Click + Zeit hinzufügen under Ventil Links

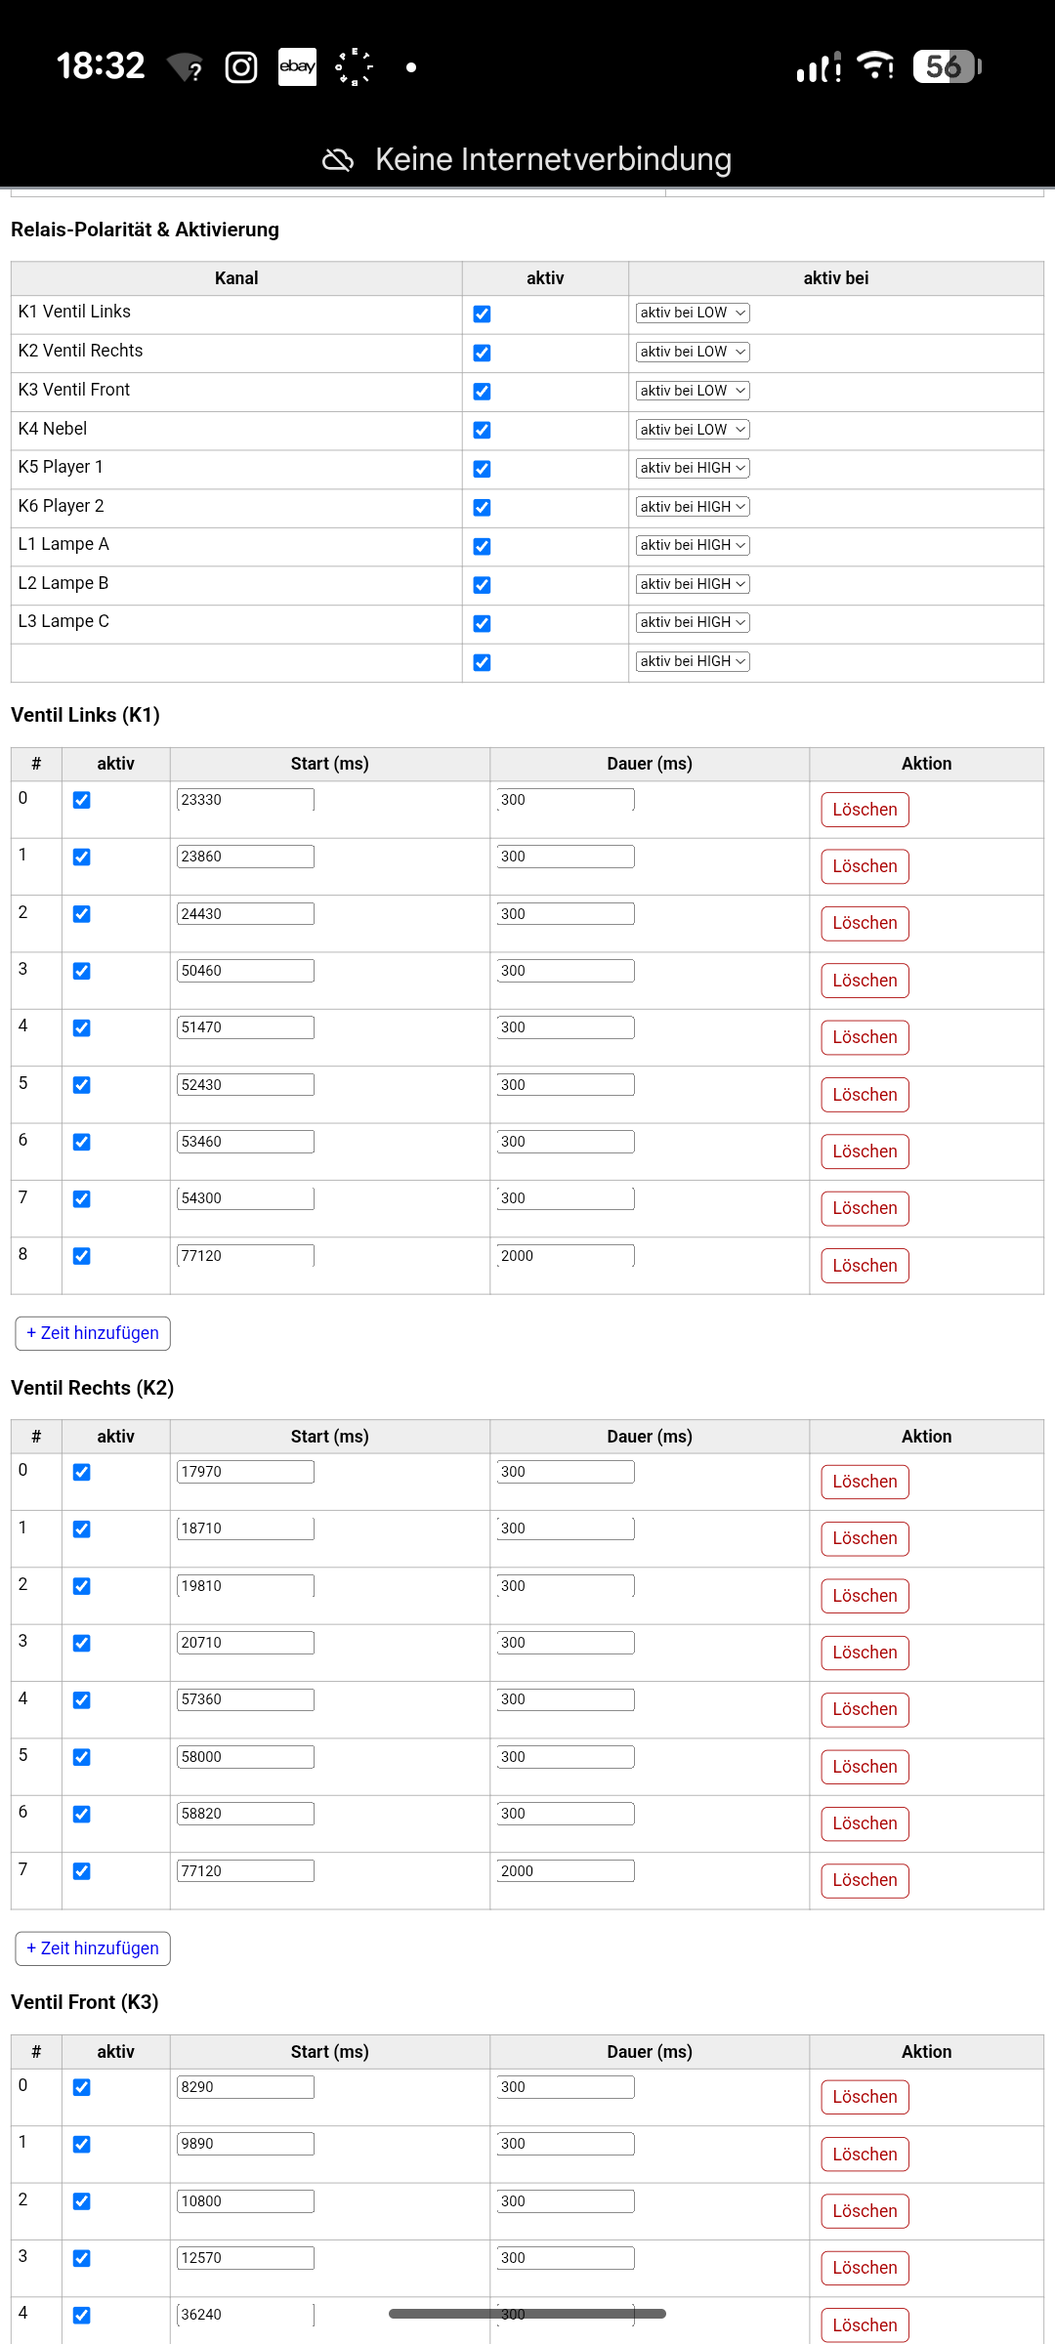click(93, 1333)
